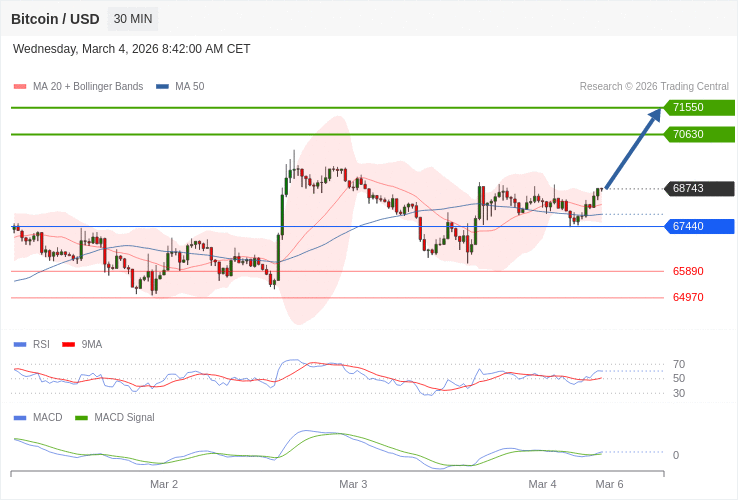Click the 30 MIN timeframe button
Image resolution: width=738 pixels, height=500 pixels.
tap(133, 19)
